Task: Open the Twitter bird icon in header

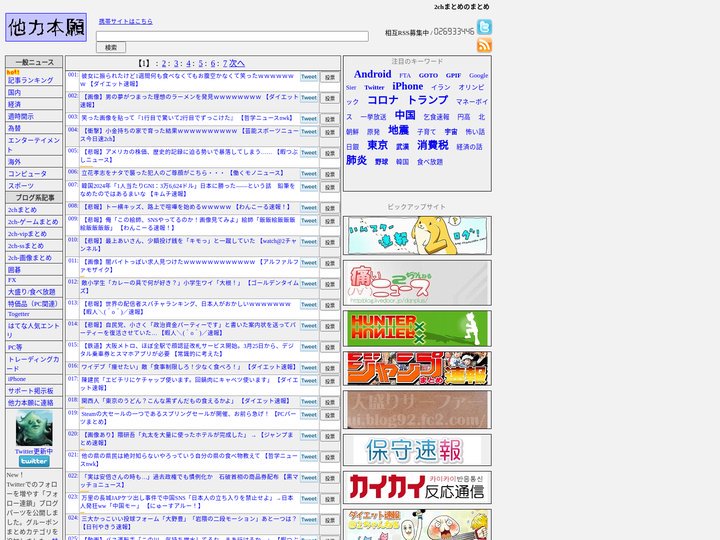Action: (x=484, y=27)
